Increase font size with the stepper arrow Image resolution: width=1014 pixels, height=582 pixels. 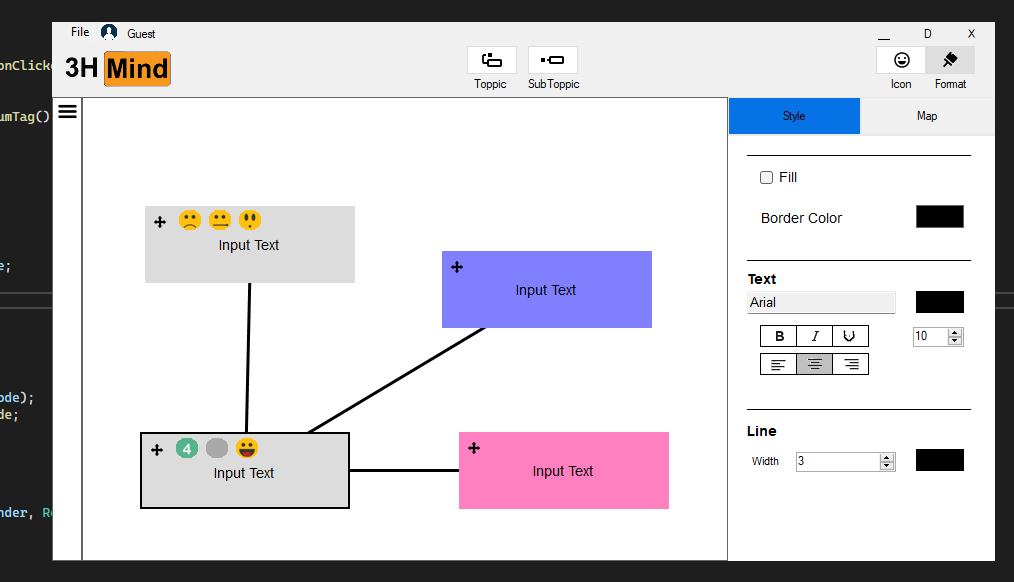[955, 332]
